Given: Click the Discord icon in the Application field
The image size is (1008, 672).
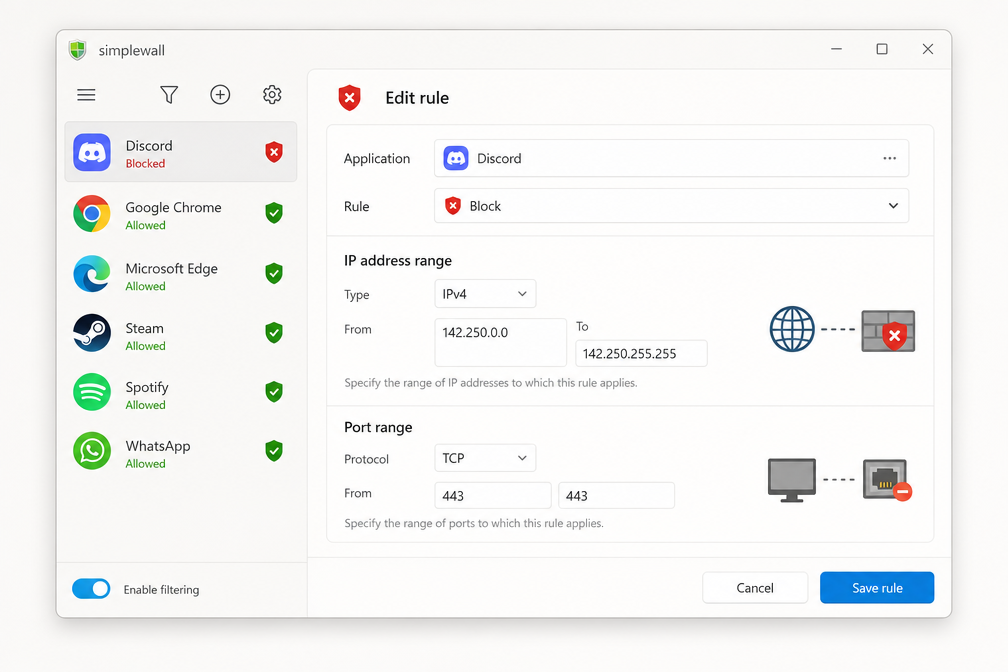Looking at the screenshot, I should pyautogui.click(x=456, y=158).
